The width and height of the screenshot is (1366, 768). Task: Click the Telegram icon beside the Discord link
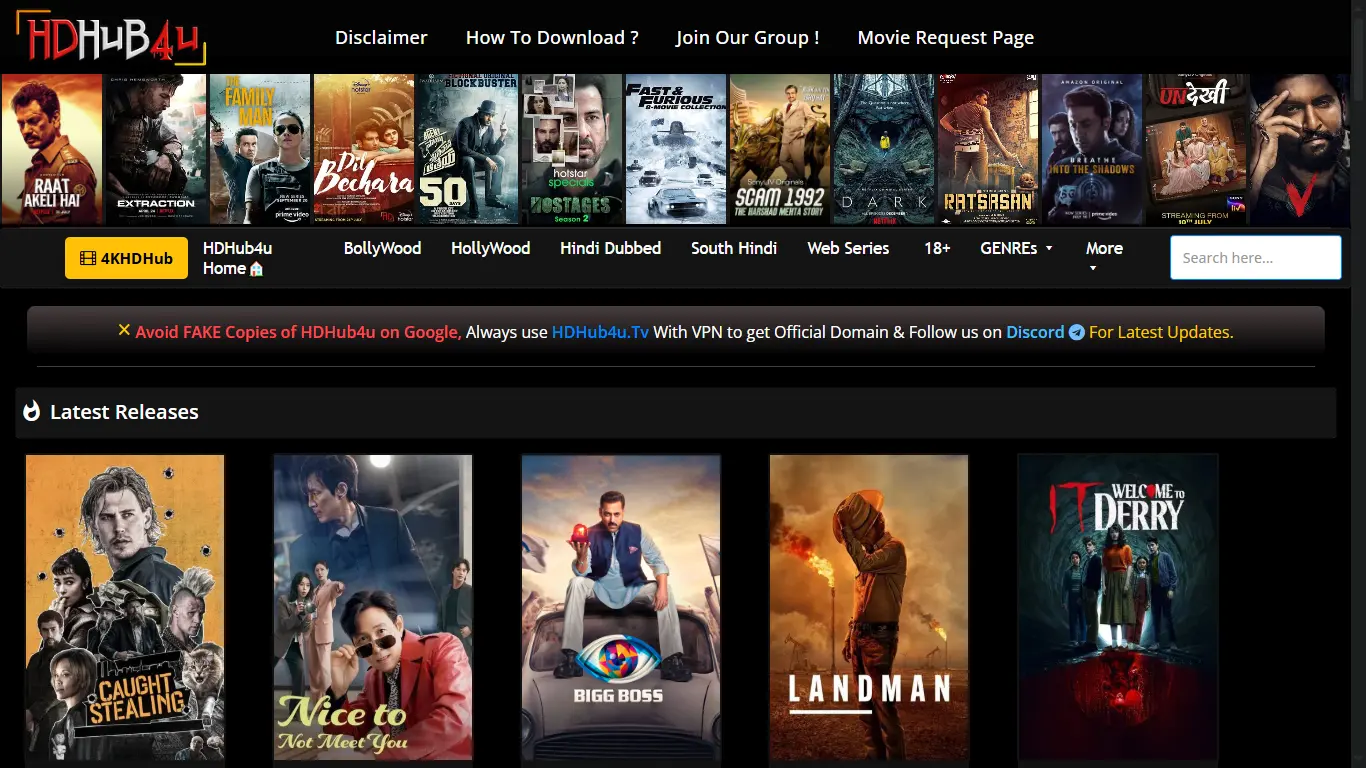click(1077, 331)
